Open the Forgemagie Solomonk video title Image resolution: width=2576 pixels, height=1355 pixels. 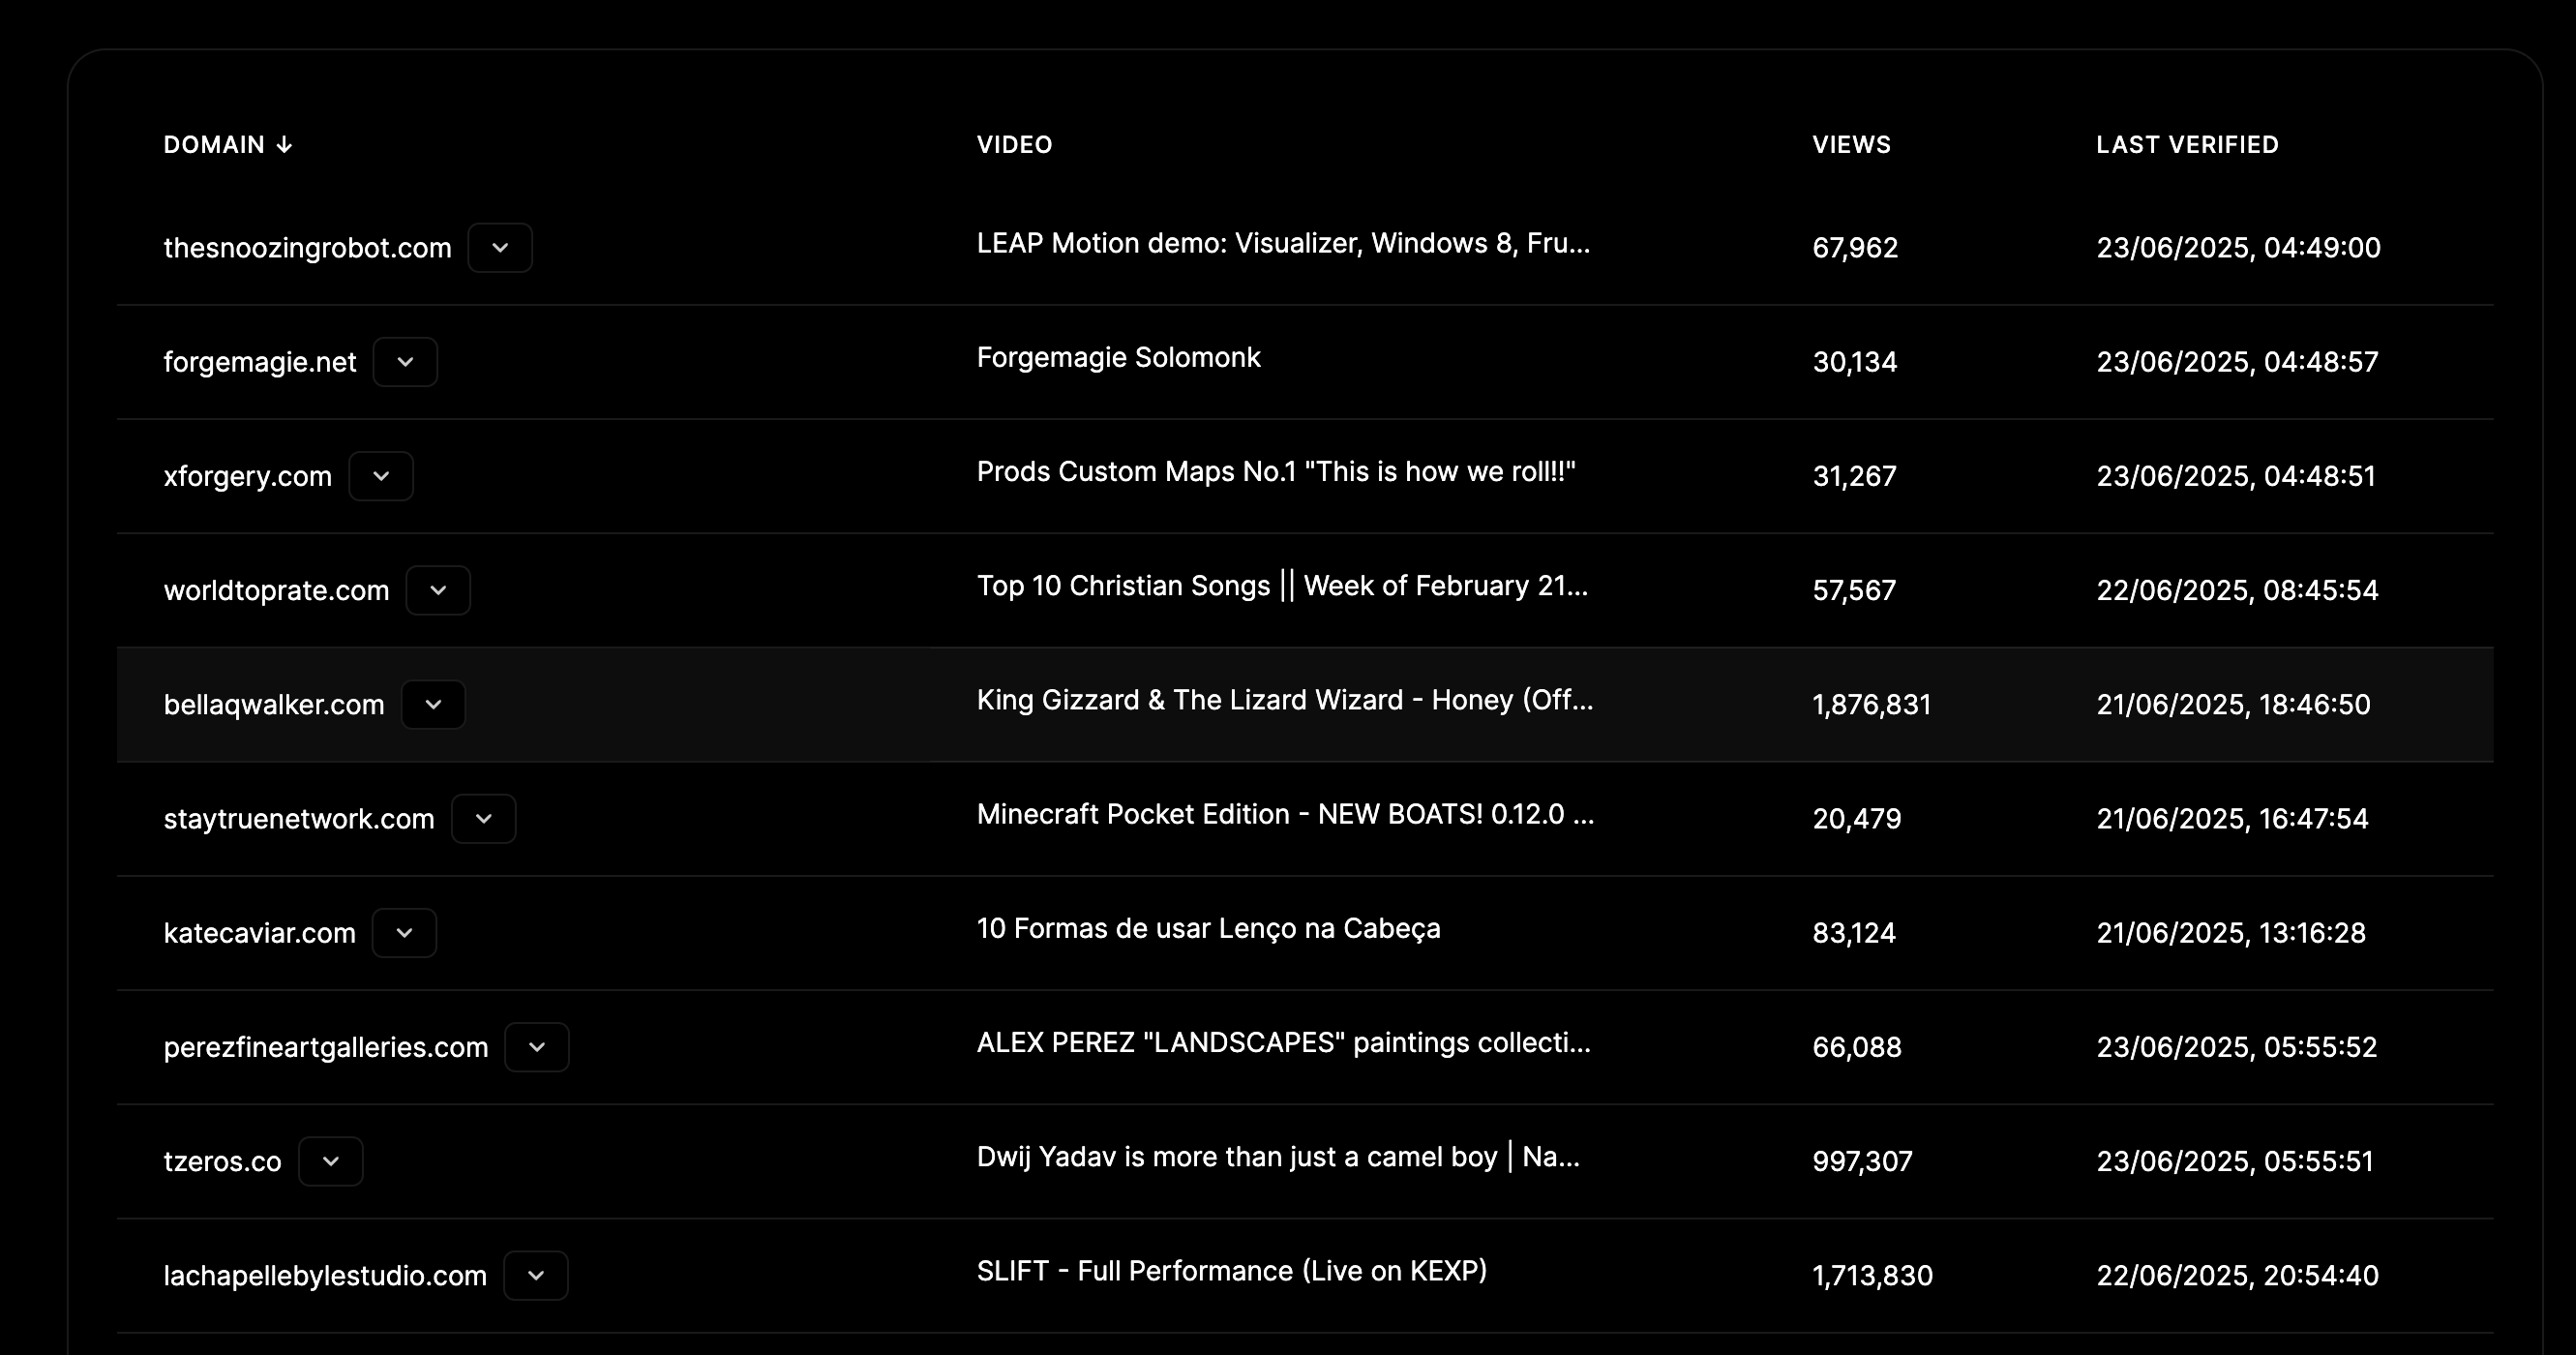click(1118, 358)
